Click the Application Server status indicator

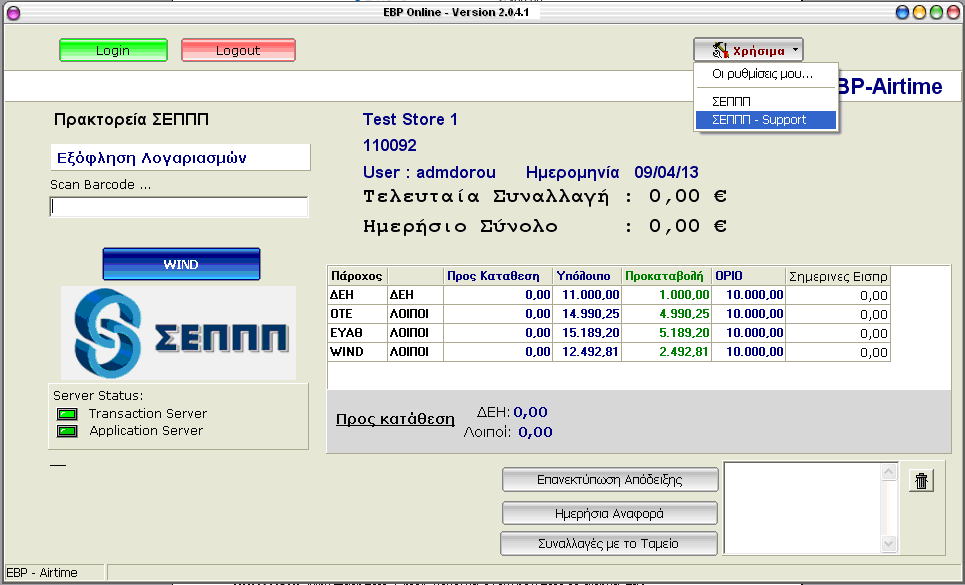67,431
